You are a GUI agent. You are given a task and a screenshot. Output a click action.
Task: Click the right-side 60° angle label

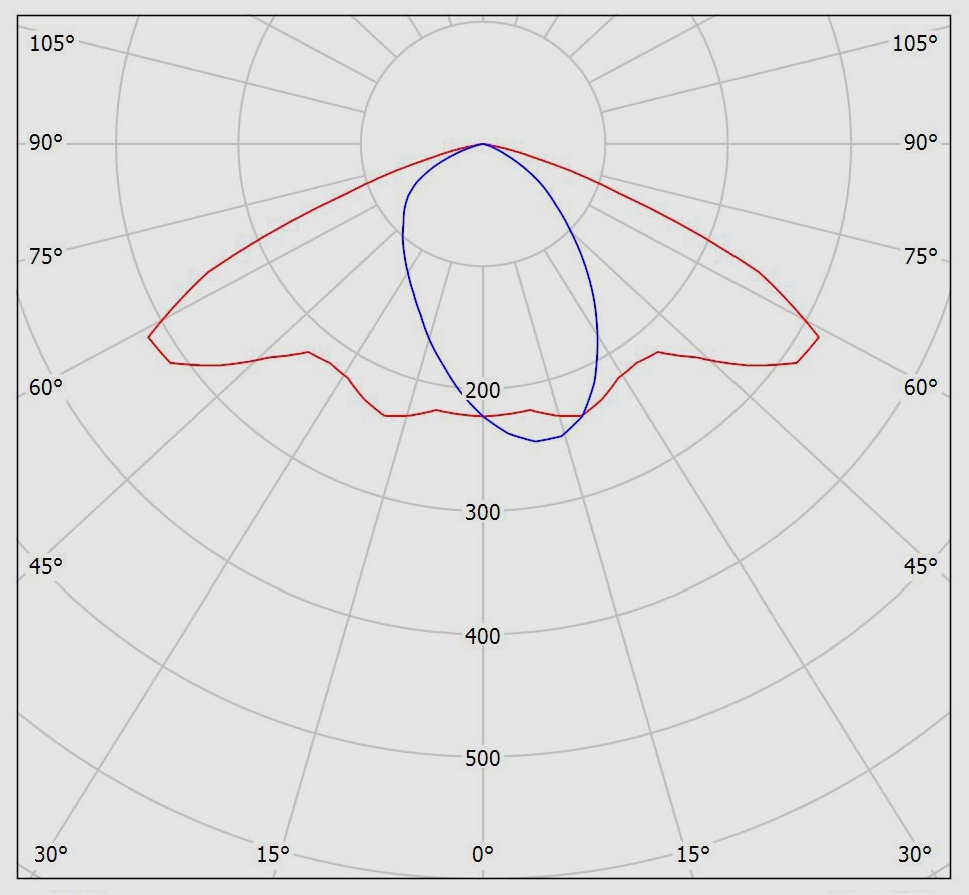920,388
